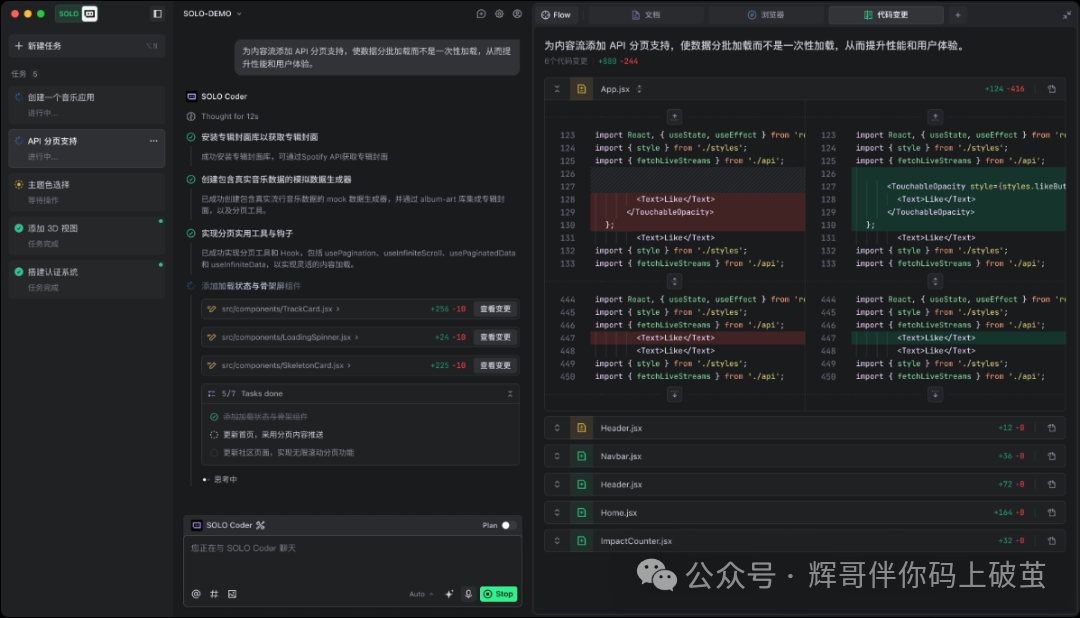1080x618 pixels.
Task: Click the # tag icon in the chat toolbar
Action: point(214,593)
